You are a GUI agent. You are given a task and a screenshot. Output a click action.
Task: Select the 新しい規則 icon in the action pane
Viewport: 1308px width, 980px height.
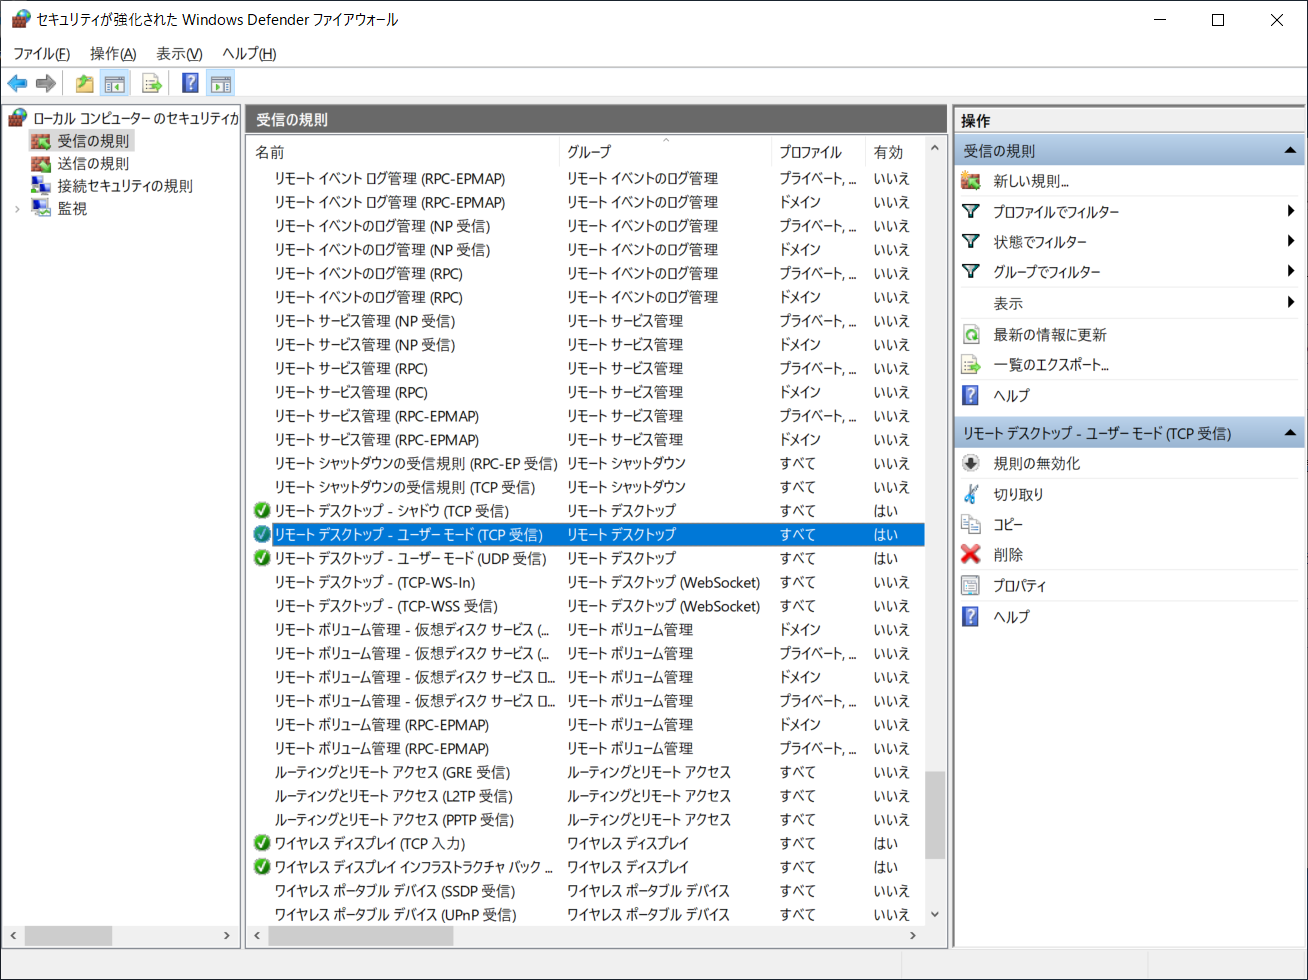point(971,180)
